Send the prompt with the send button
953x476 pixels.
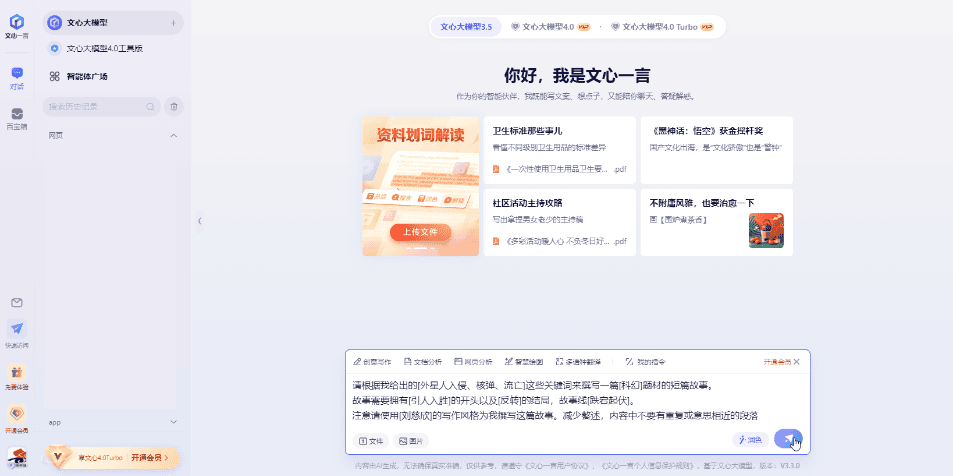pos(788,439)
